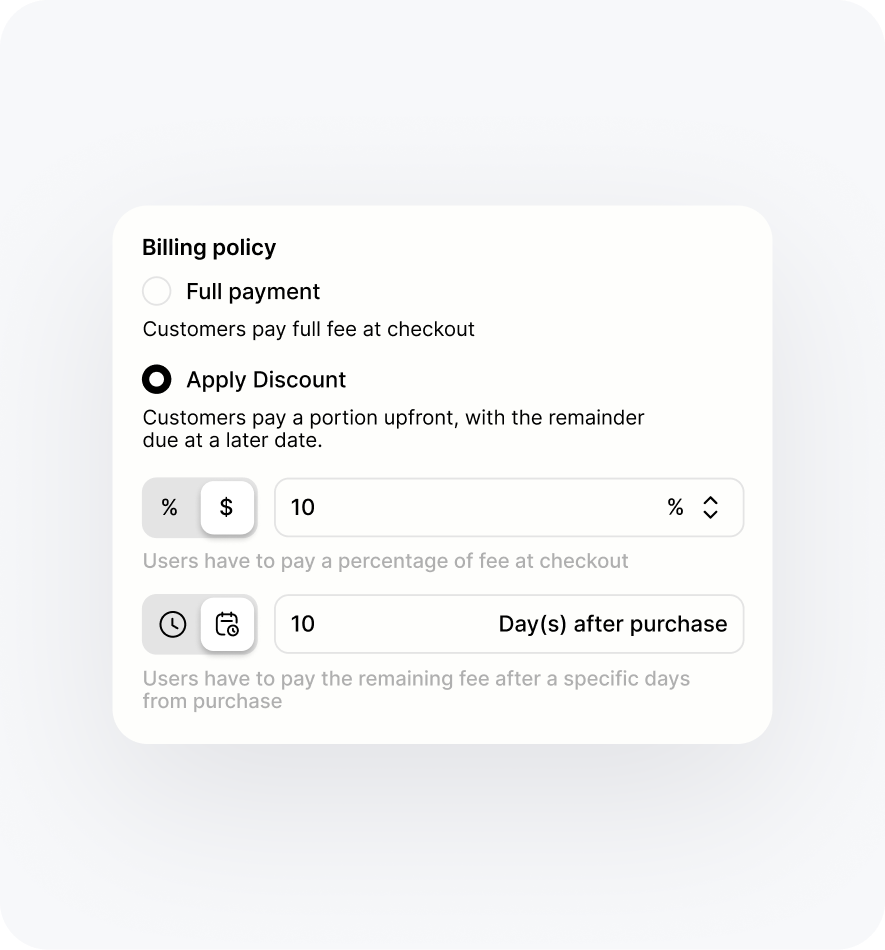Select the percent unit segment
This screenshot has width=885, height=950.
(x=170, y=508)
